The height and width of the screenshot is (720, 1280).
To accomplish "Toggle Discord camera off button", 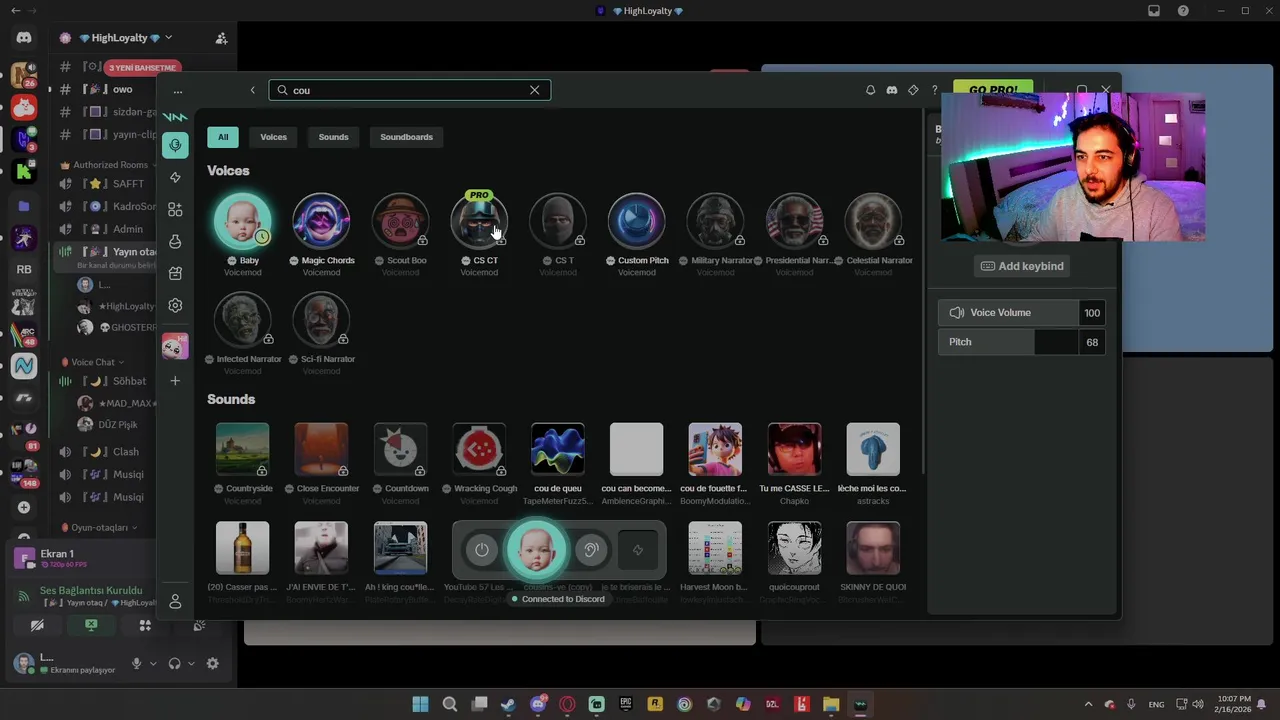I will [x=37, y=625].
